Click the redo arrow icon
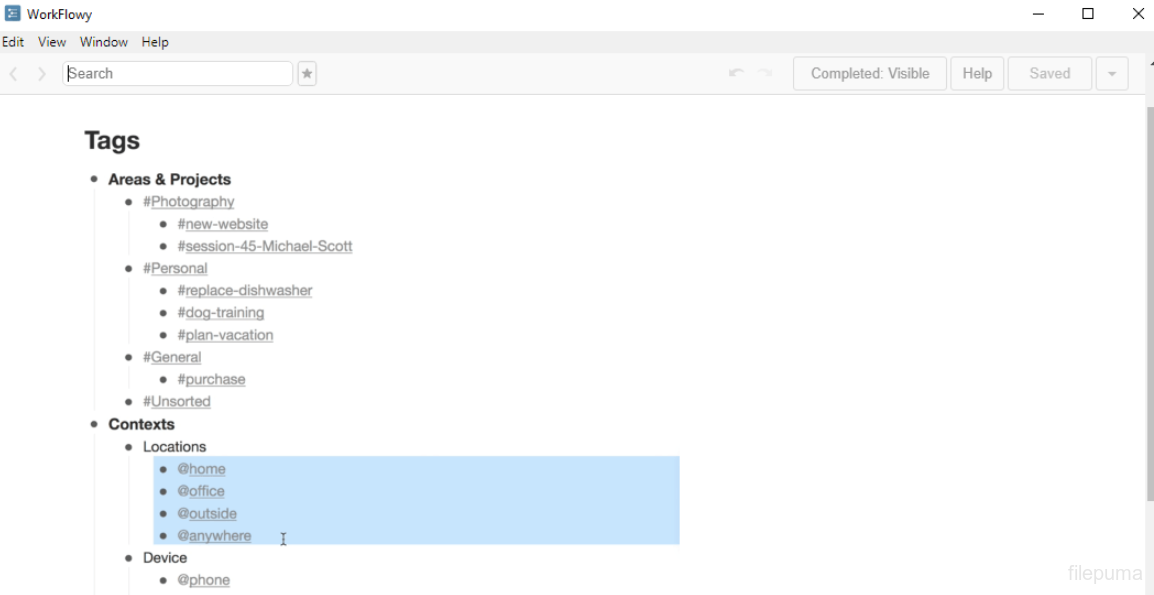Screen dimensions: 1154x595 click(765, 73)
